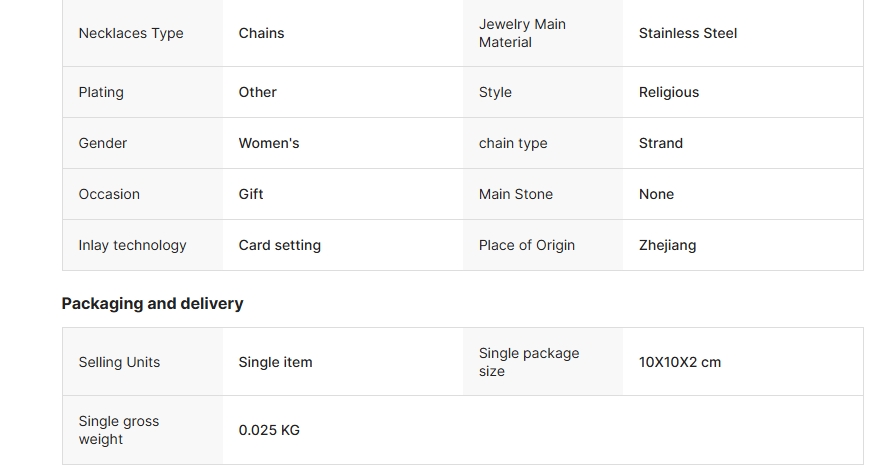The height and width of the screenshot is (475, 880).
Task: Select the Chains value text
Action: click(261, 33)
